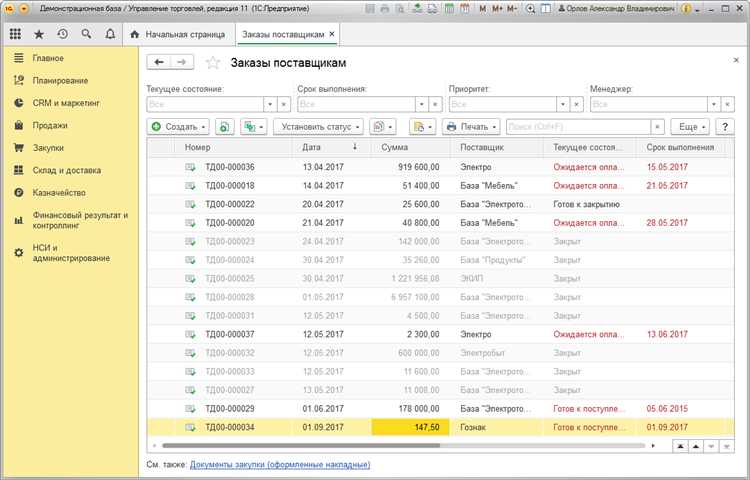Screen dimensions: 750x480
Task: Click the Favorites star icon in top panel
Action: [39, 34]
